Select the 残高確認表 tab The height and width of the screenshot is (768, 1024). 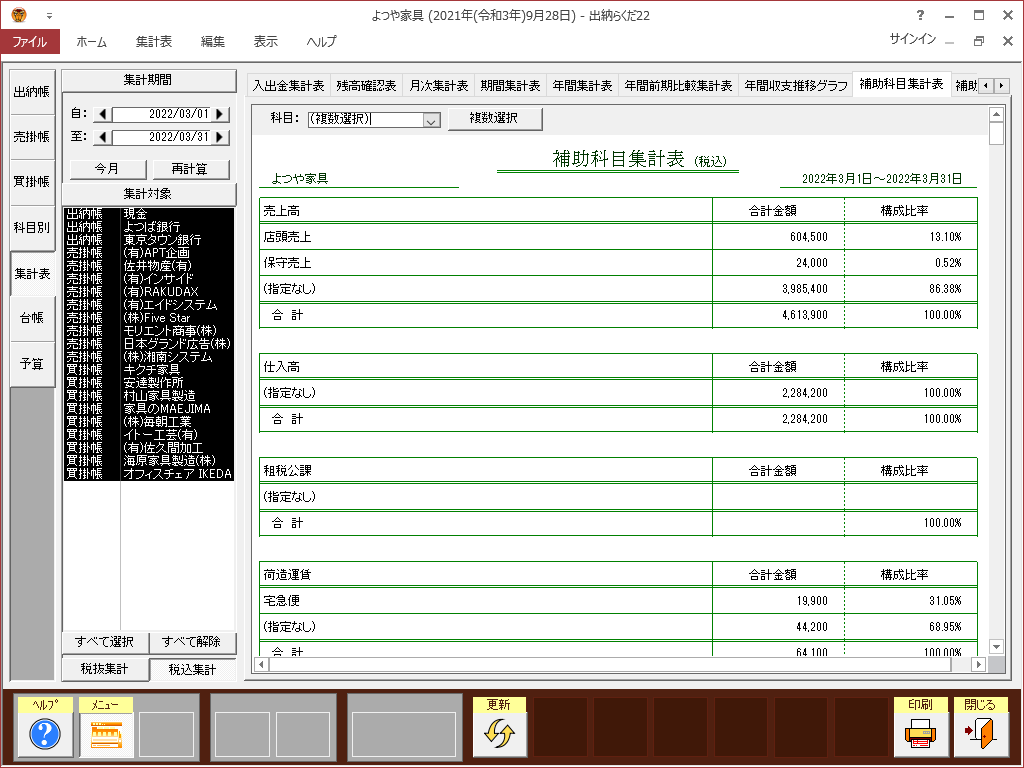366,86
